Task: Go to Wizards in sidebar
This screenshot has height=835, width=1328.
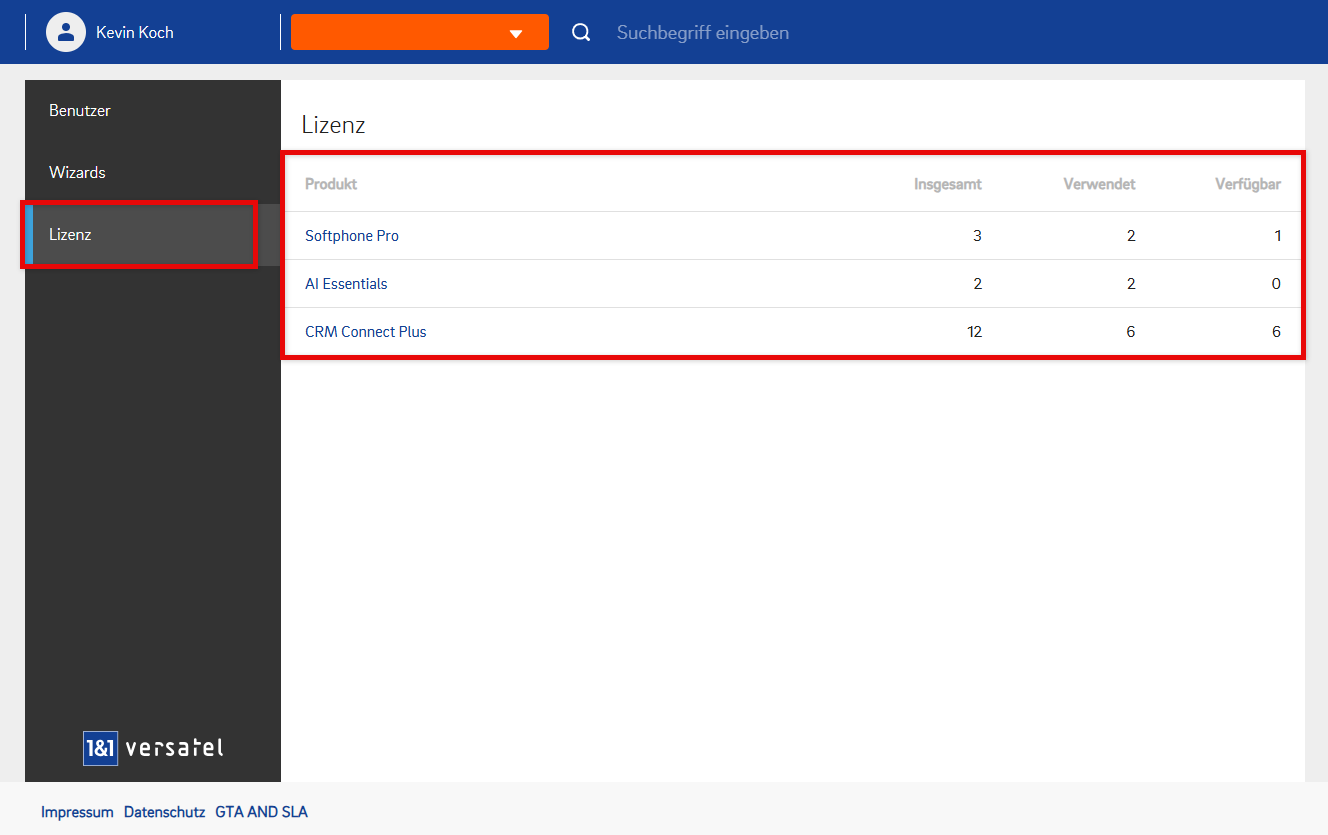Action: tap(77, 172)
